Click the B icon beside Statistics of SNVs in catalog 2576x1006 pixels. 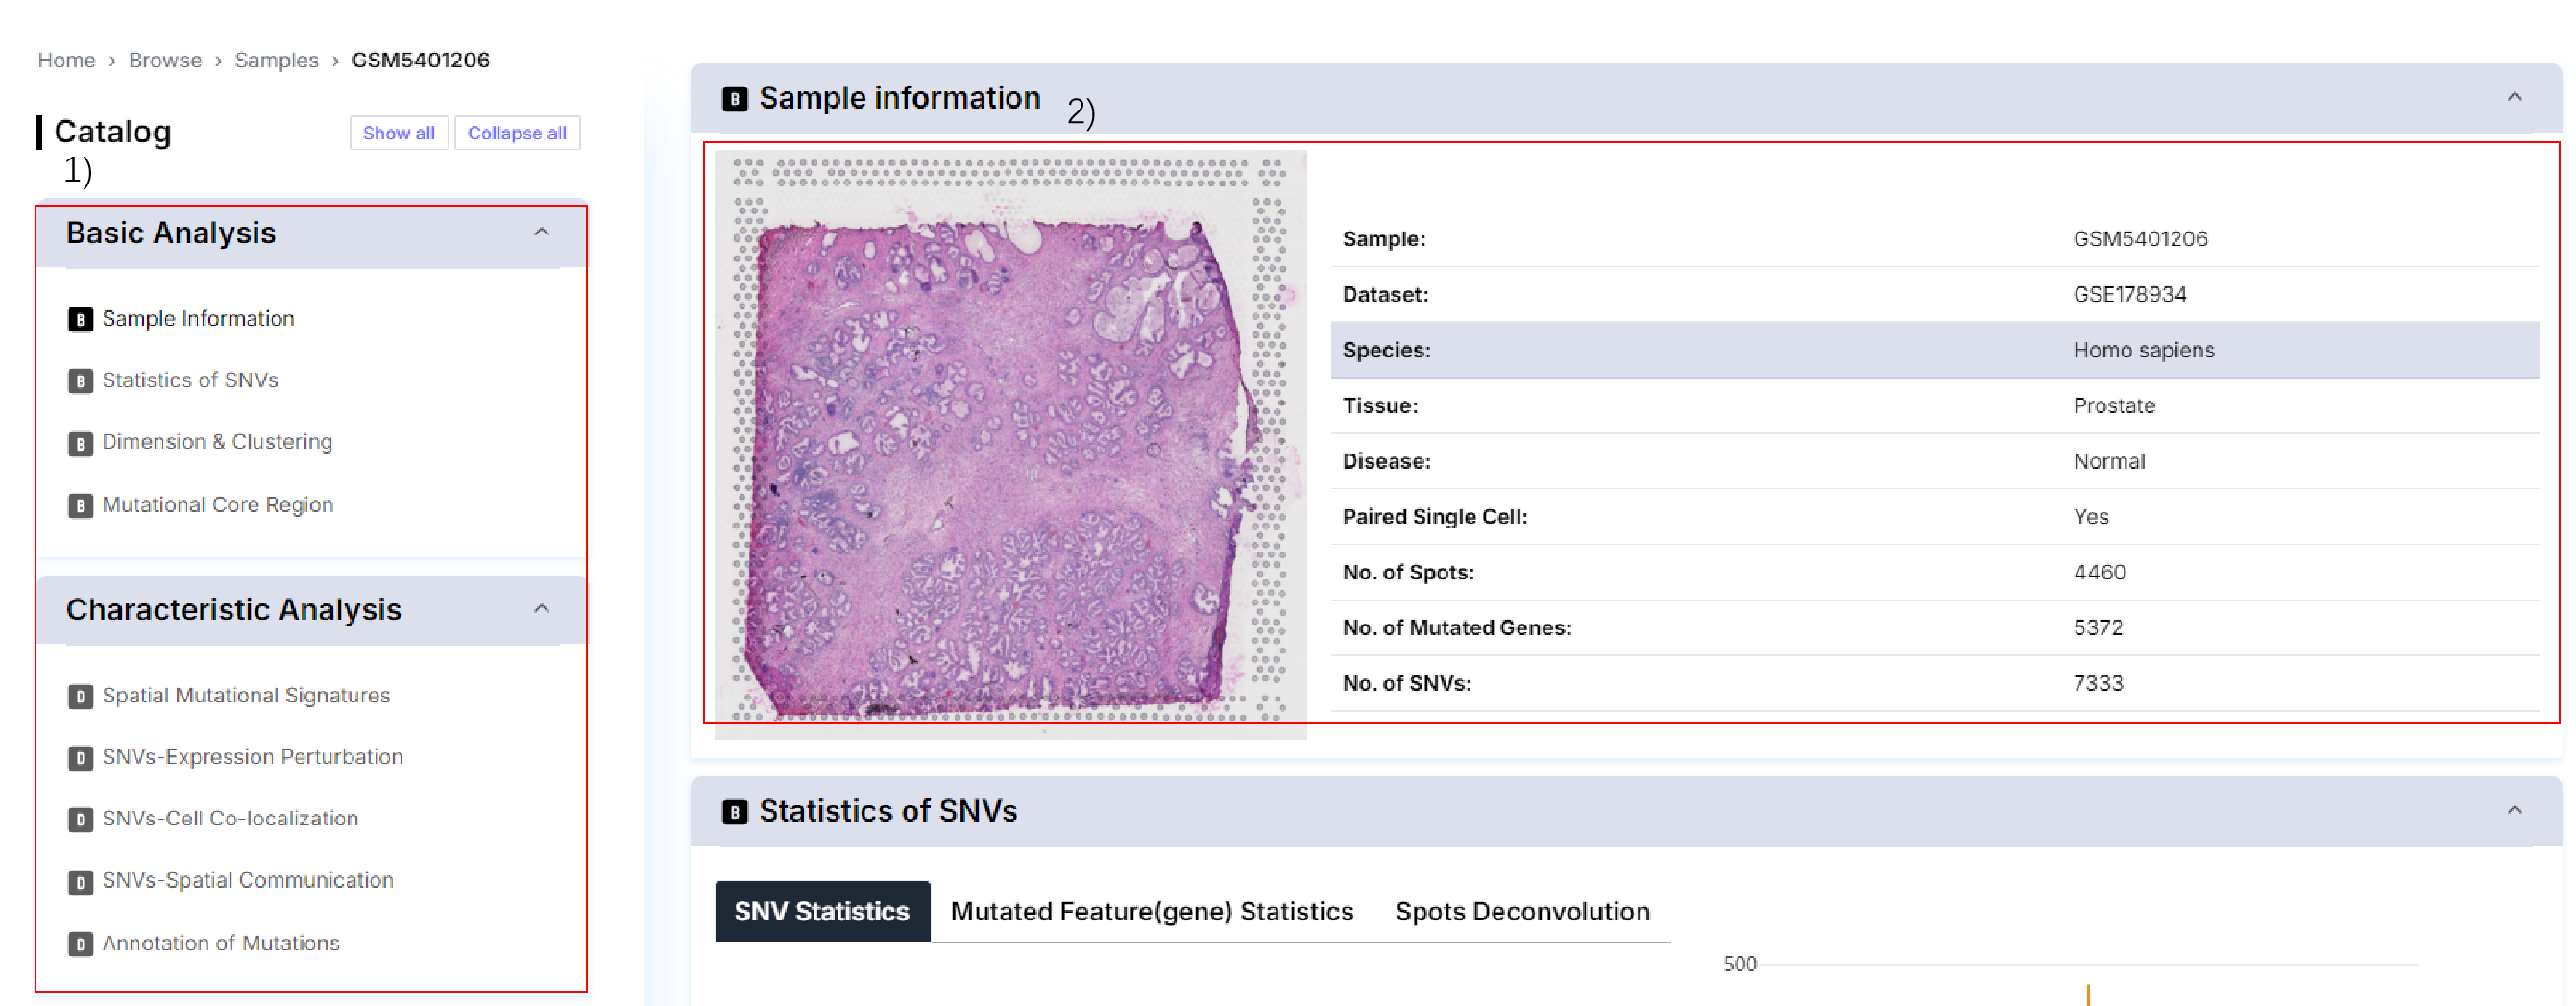pyautogui.click(x=80, y=381)
